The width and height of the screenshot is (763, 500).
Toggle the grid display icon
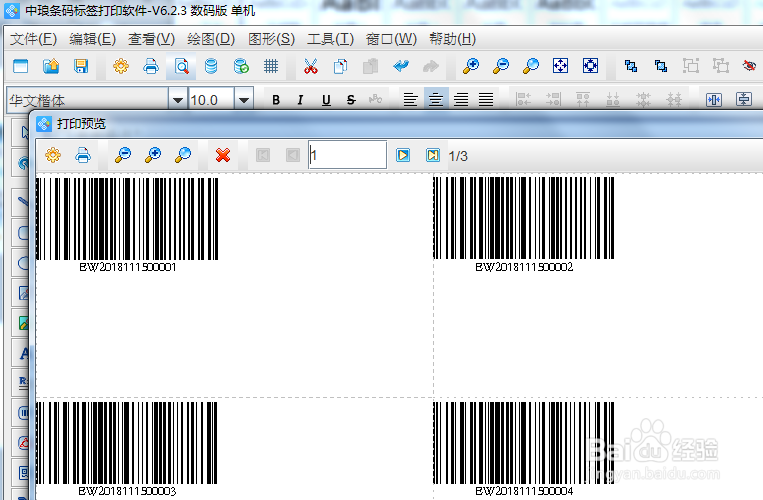pyautogui.click(x=271, y=66)
